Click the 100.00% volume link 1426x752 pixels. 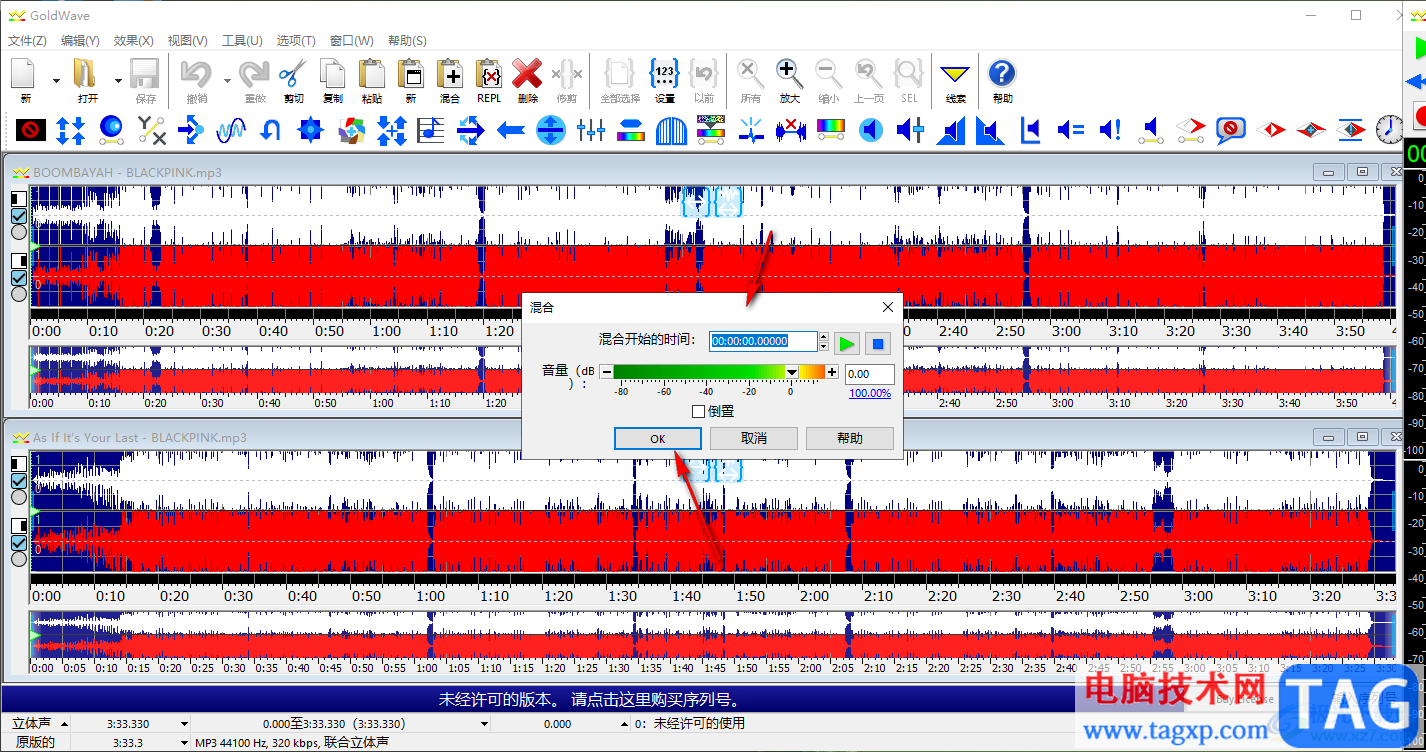click(x=870, y=393)
